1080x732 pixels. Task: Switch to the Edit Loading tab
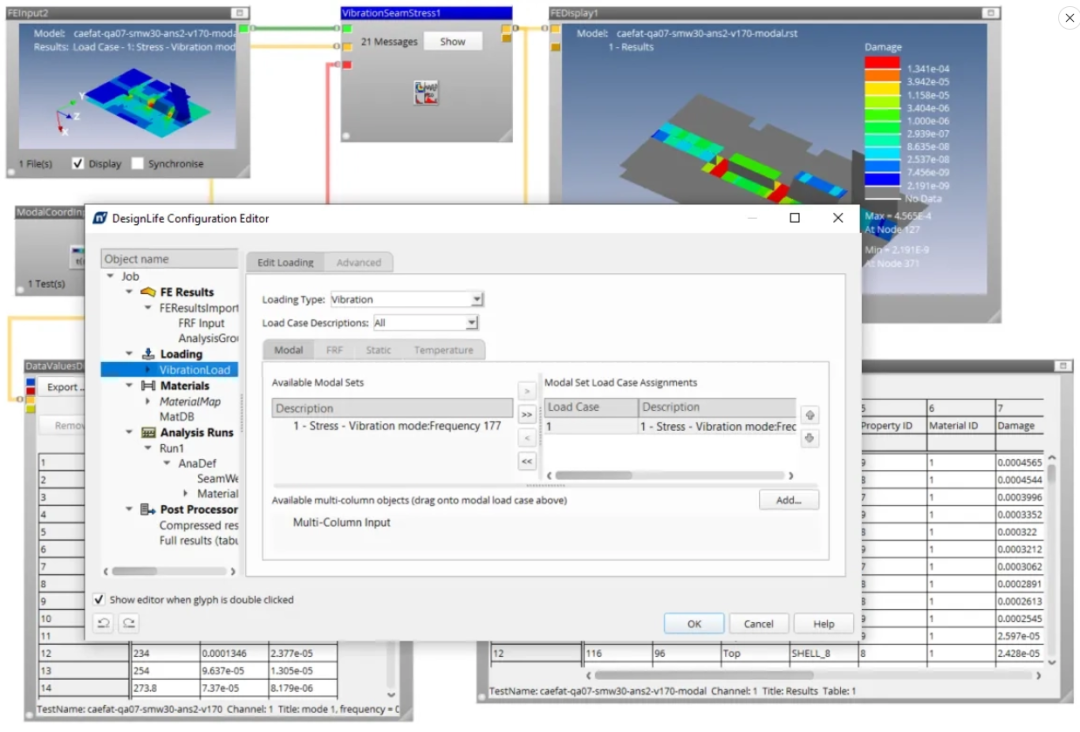[x=285, y=262]
